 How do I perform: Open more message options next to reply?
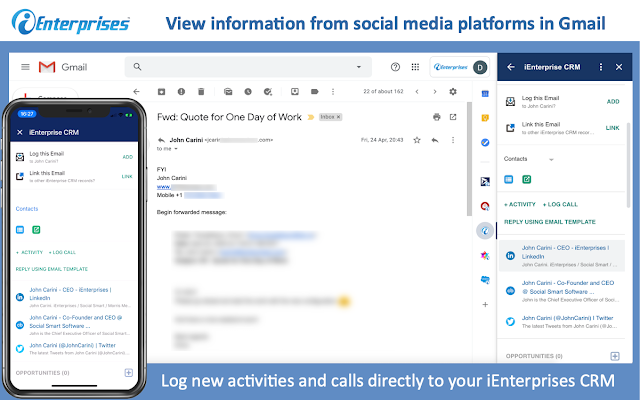coord(453,140)
